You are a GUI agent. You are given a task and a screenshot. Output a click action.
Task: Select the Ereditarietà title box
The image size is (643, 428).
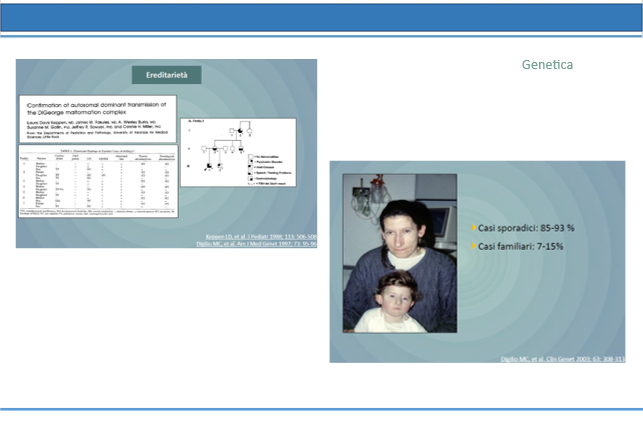point(166,75)
